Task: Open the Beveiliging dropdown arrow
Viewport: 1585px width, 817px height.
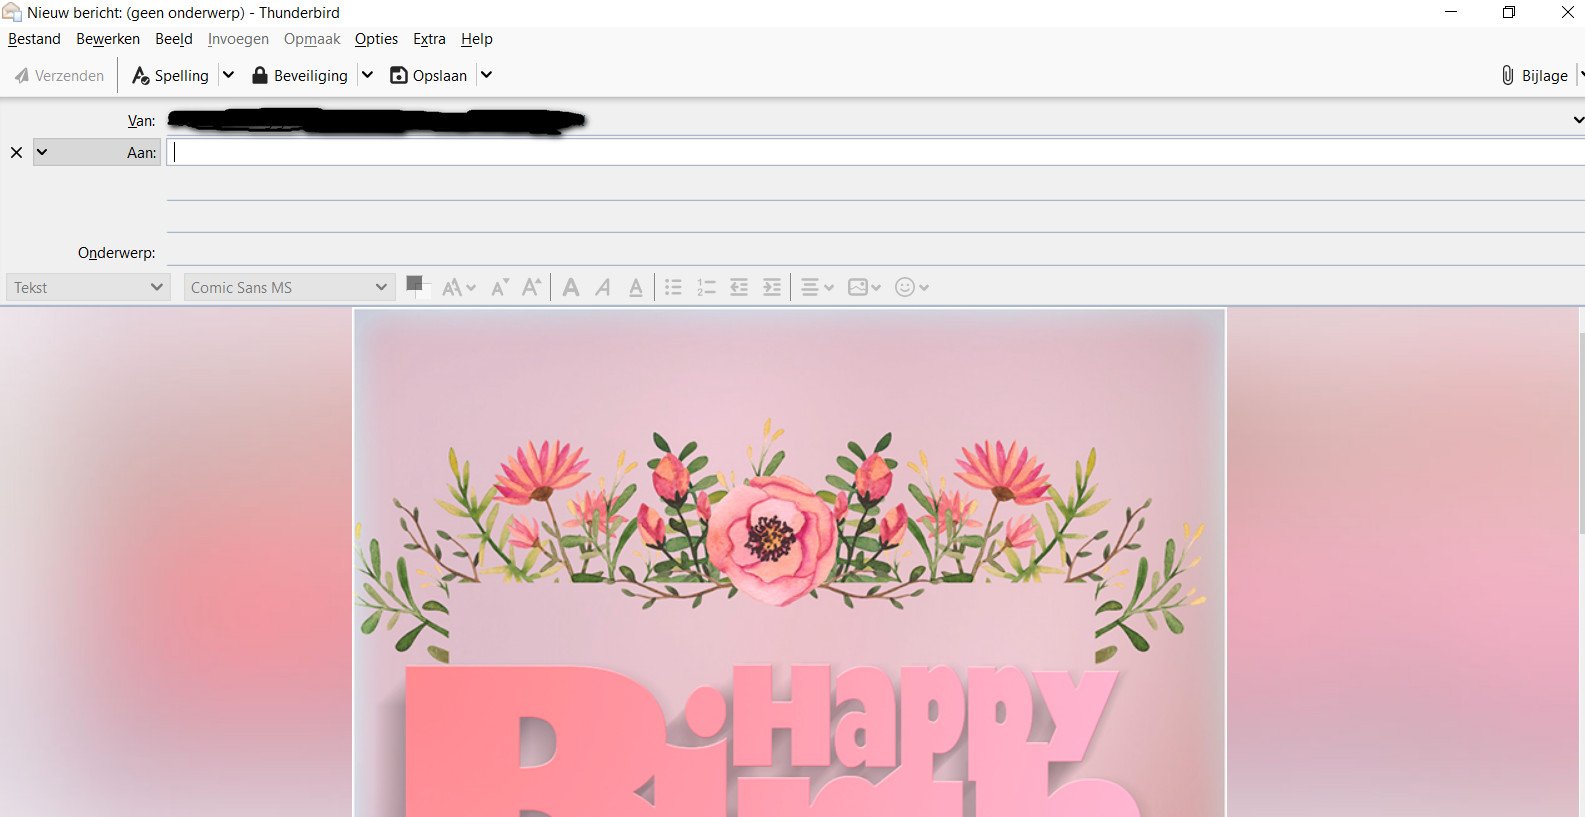Action: point(367,75)
